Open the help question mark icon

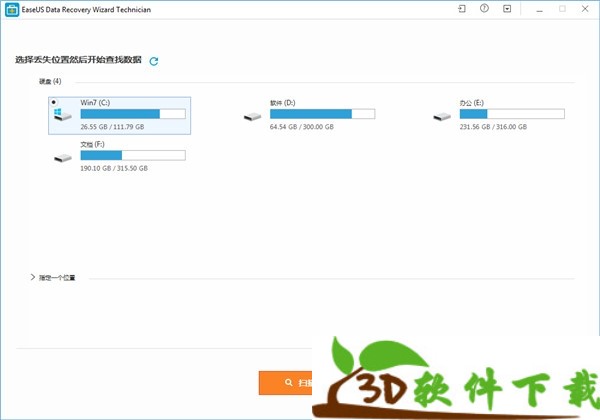point(484,8)
